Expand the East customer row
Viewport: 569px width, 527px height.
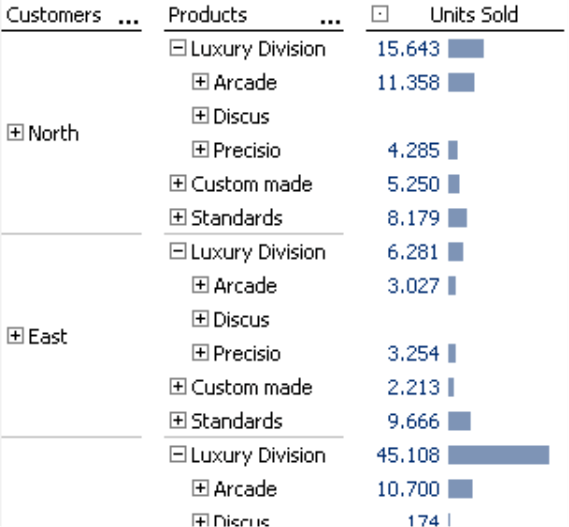[15, 336]
